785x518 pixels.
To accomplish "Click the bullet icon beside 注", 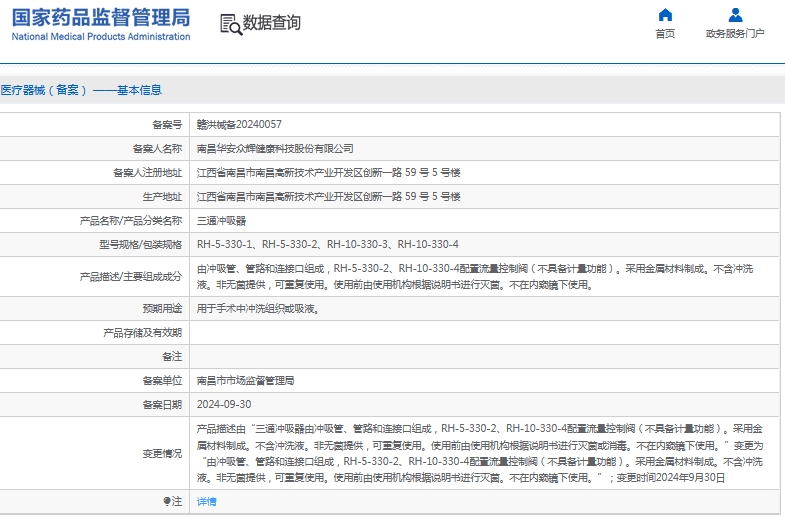I will coord(167,501).
